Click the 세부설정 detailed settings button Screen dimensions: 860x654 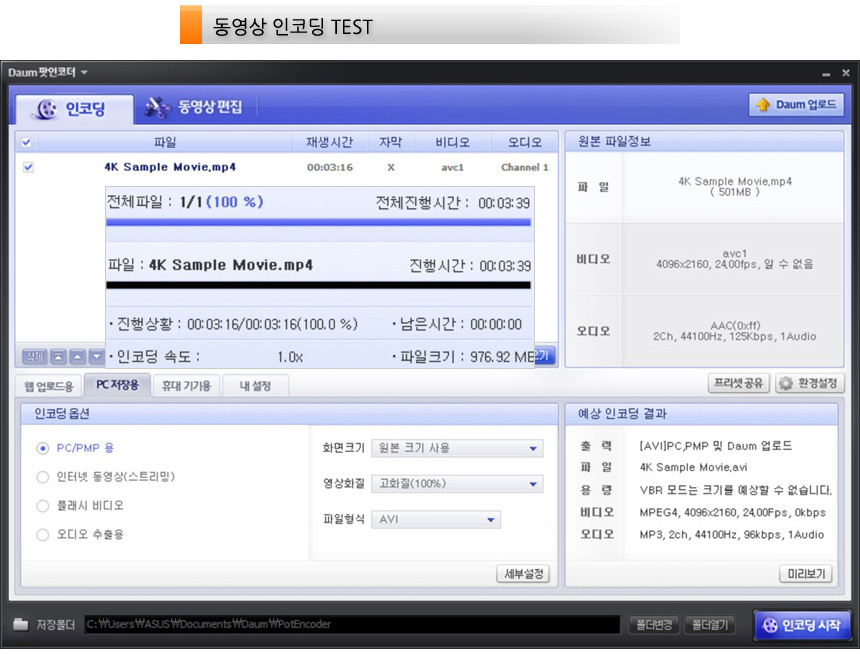tap(523, 574)
